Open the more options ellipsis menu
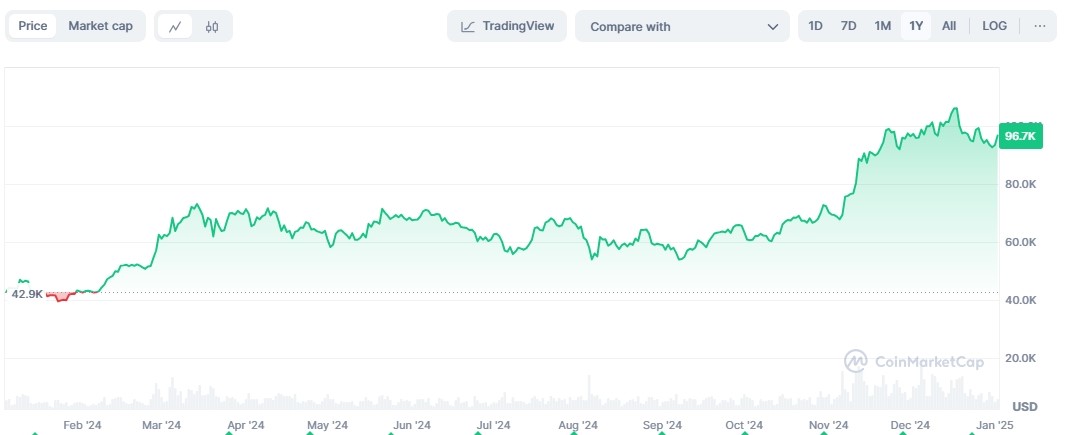The width and height of the screenshot is (1068, 435). (x=1040, y=26)
